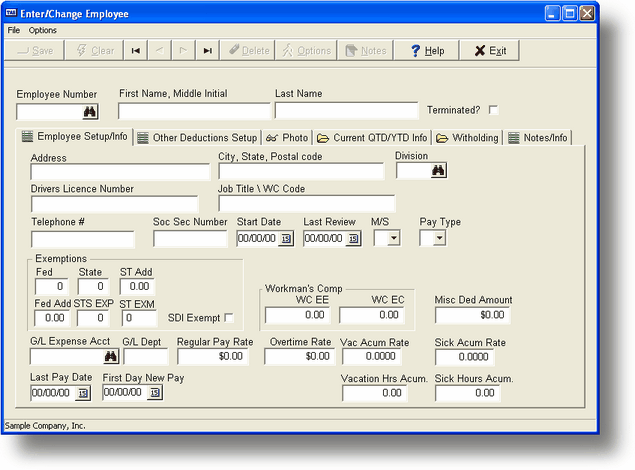The height and width of the screenshot is (470, 635).
Task: Exit the Enter/Change Employee window
Action: coord(490,51)
